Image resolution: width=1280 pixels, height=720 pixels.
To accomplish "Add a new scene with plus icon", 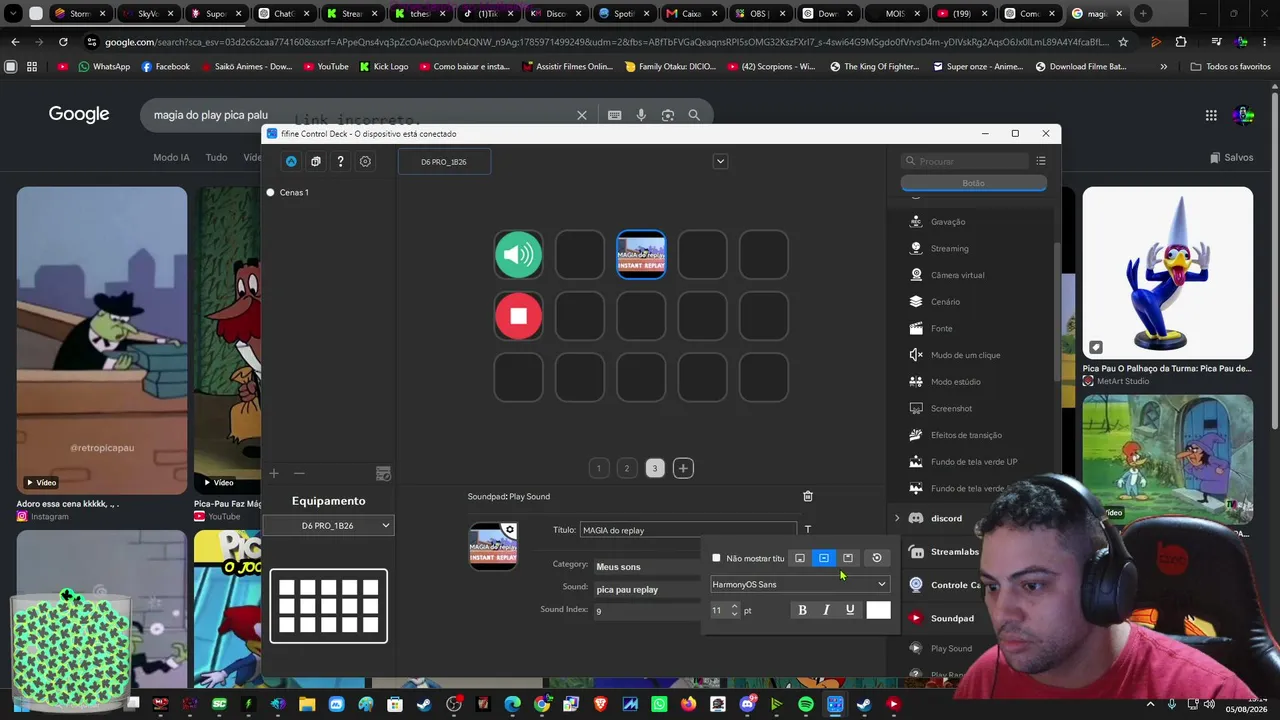I will [x=274, y=473].
